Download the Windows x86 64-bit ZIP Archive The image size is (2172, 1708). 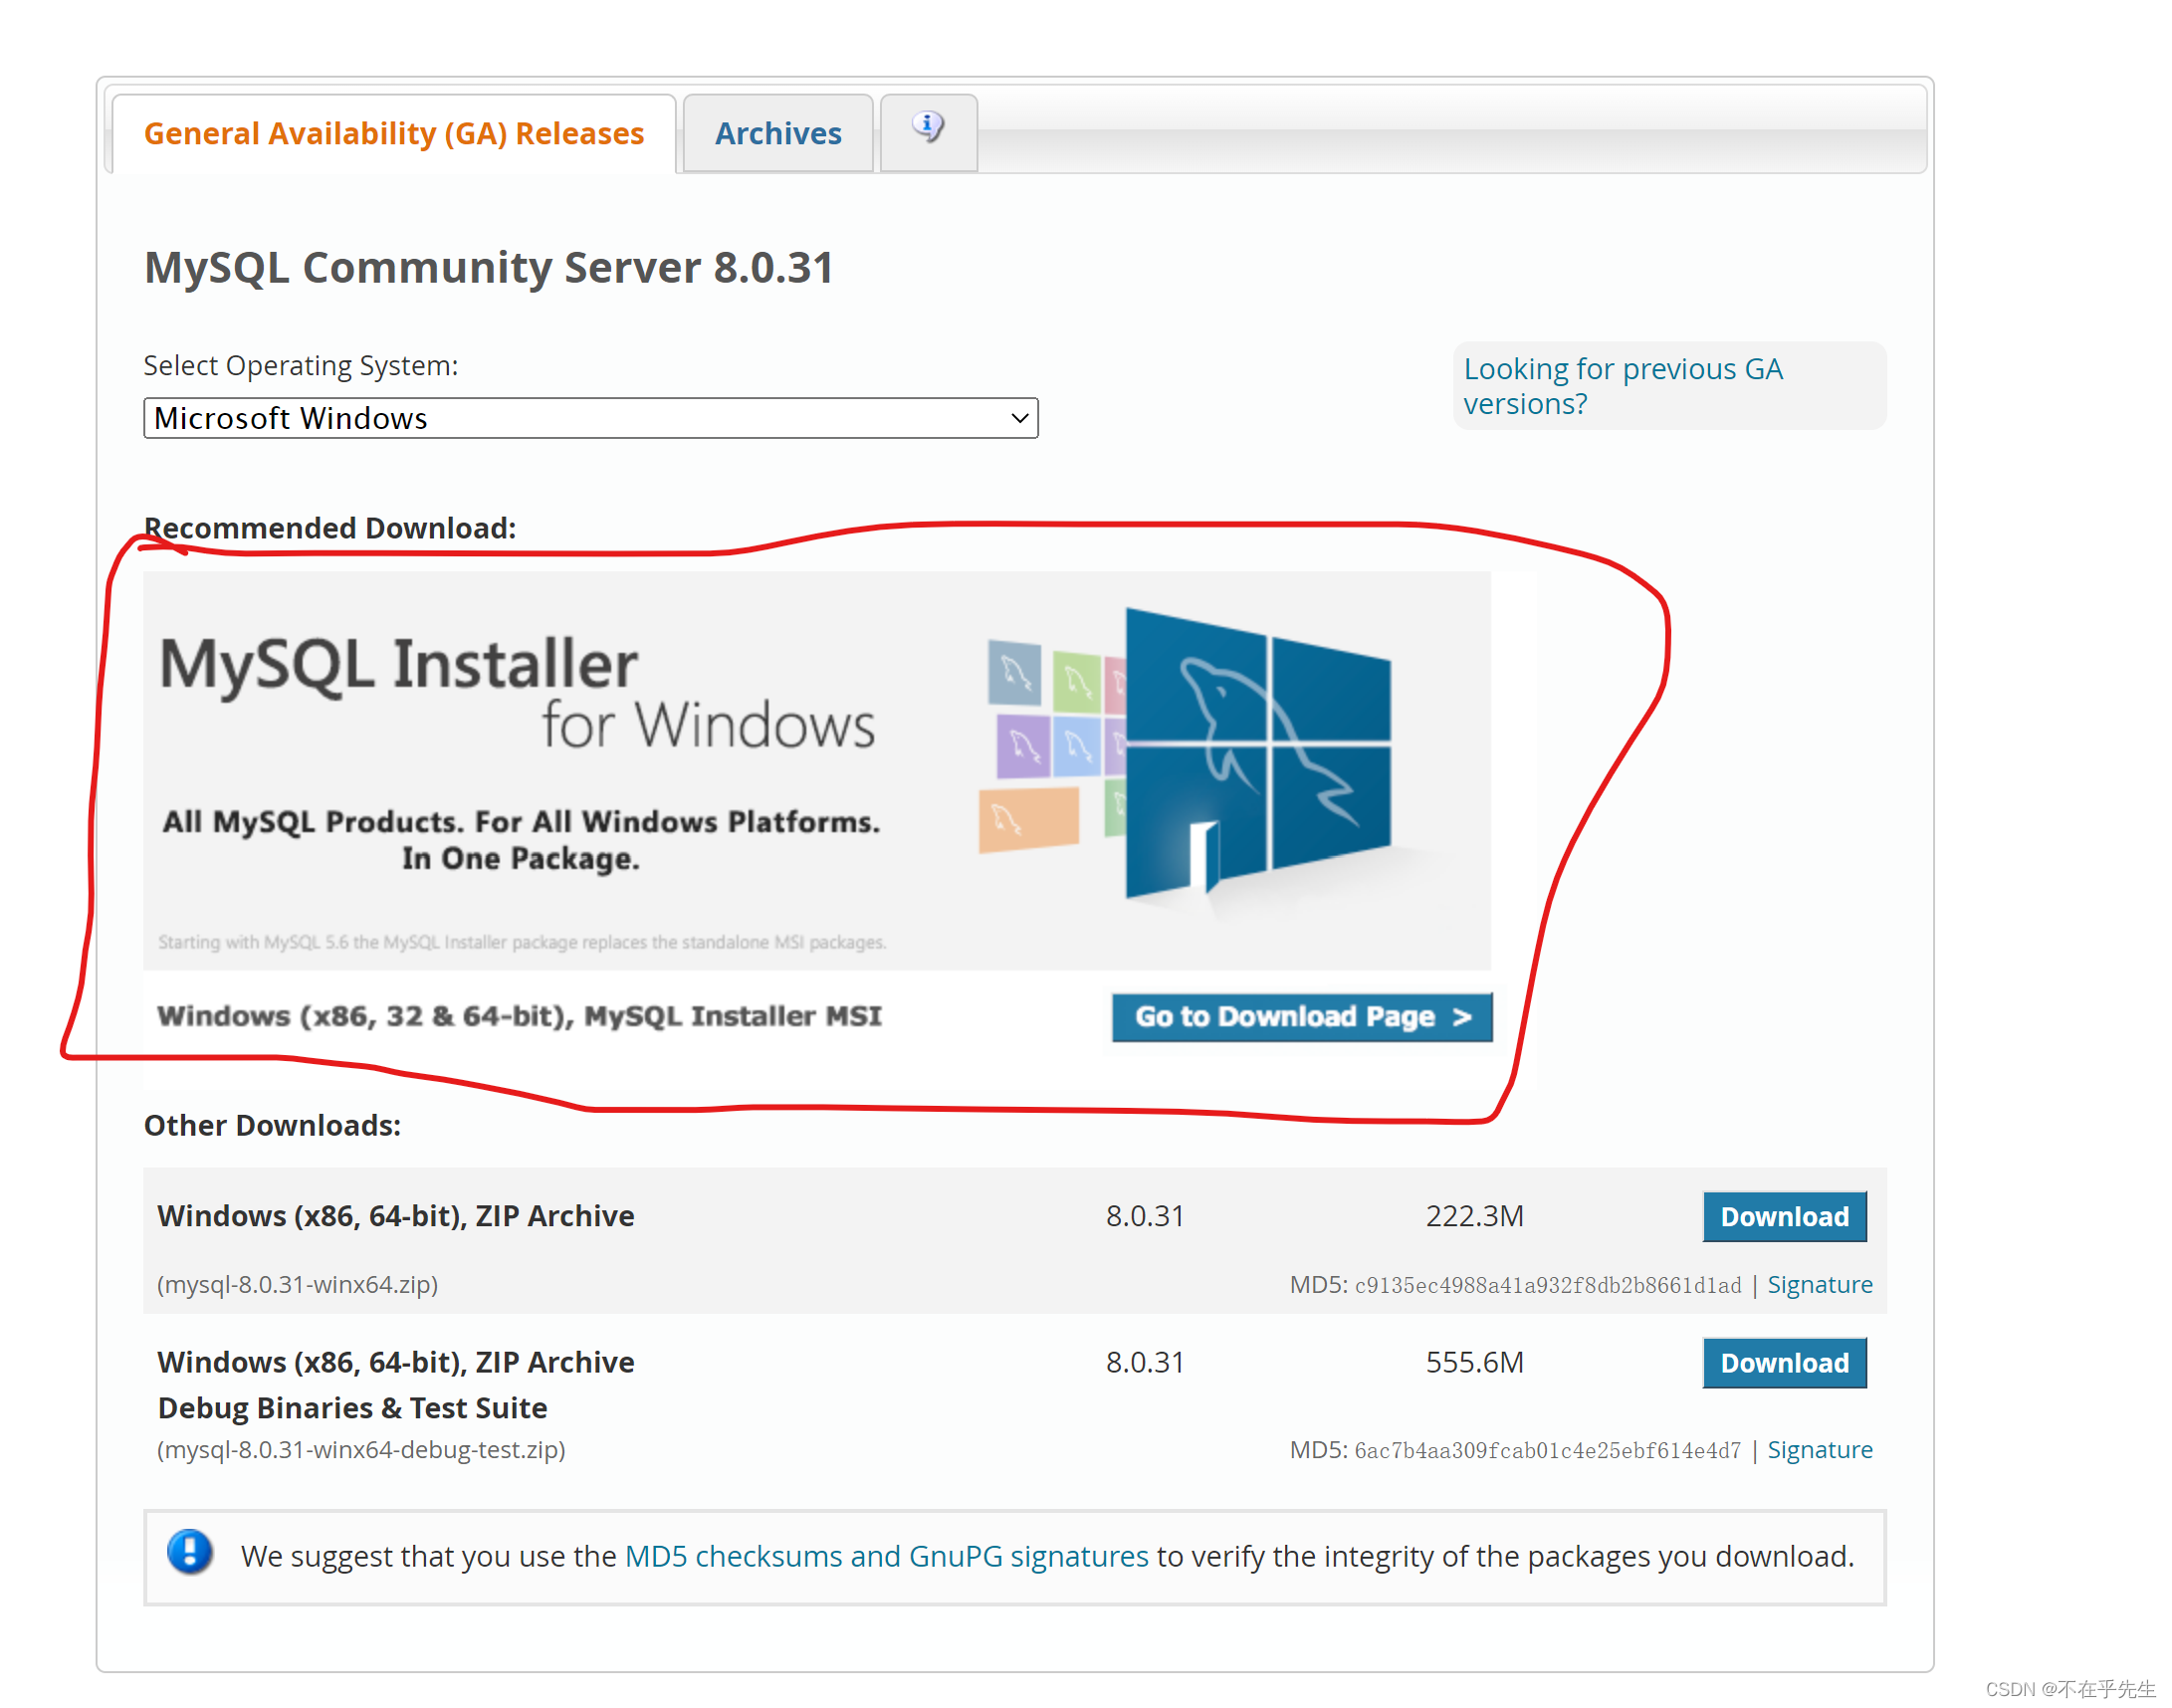[x=1784, y=1216]
